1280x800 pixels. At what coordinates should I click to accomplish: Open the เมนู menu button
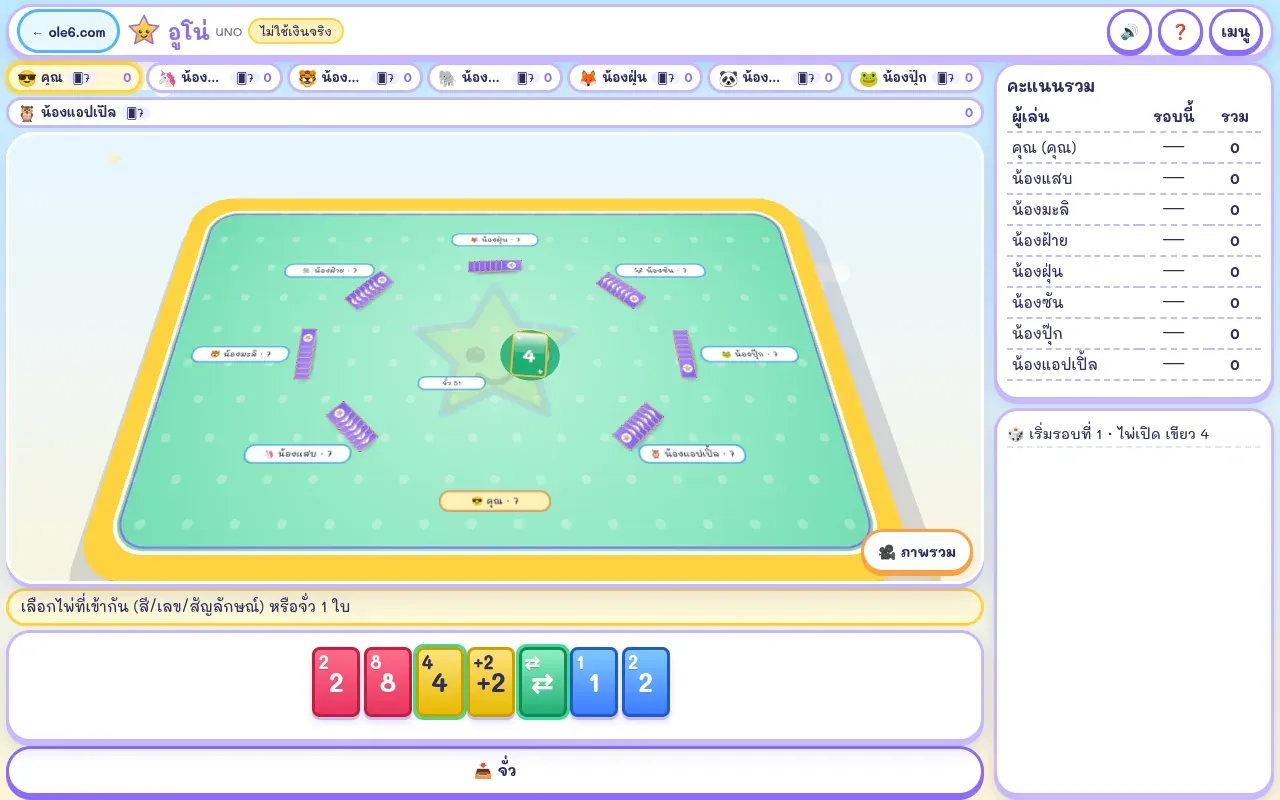pyautogui.click(x=1235, y=32)
